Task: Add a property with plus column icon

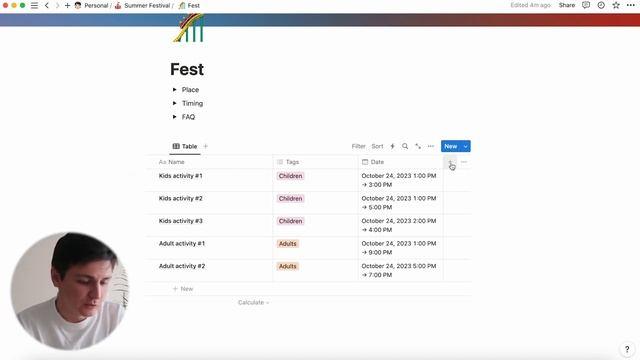Action: coord(450,162)
